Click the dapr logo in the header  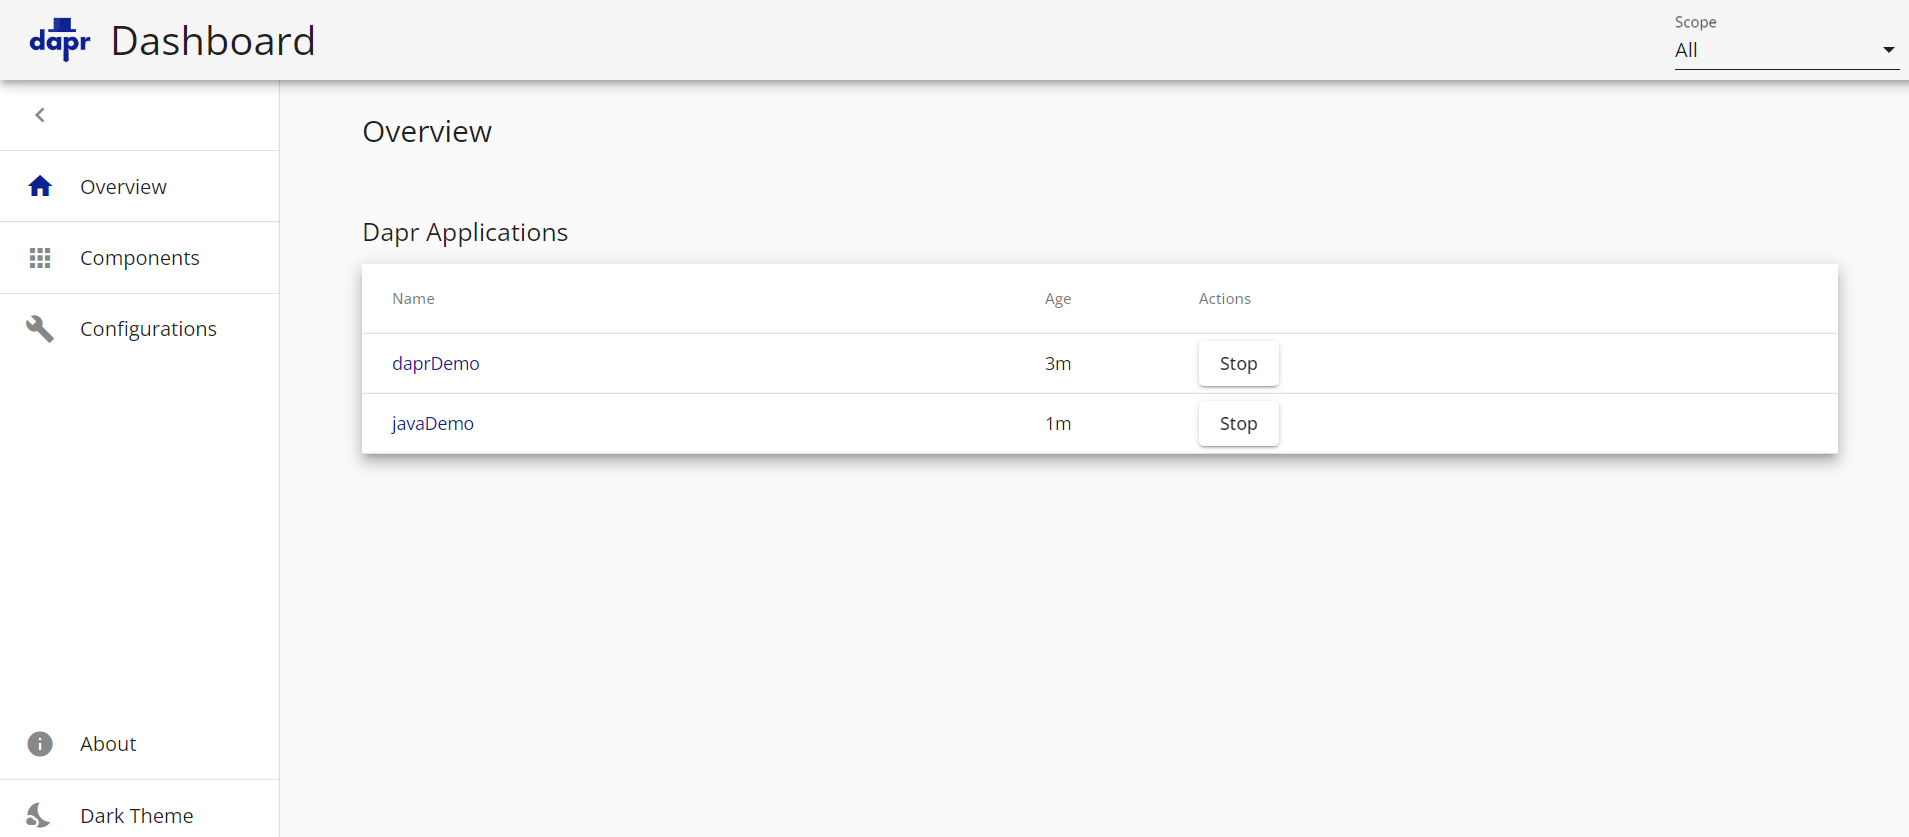pyautogui.click(x=60, y=40)
